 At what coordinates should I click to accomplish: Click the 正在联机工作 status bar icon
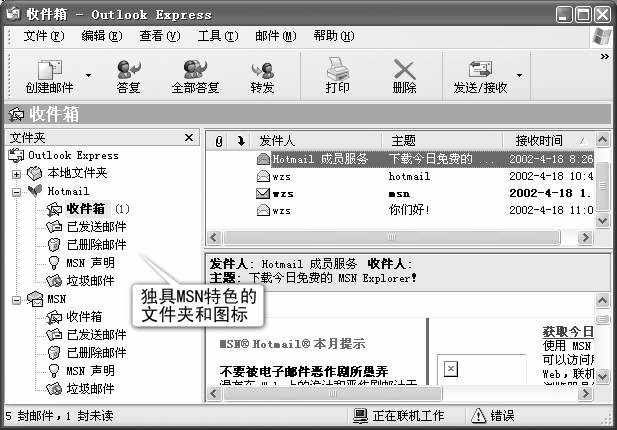pyautogui.click(x=360, y=415)
